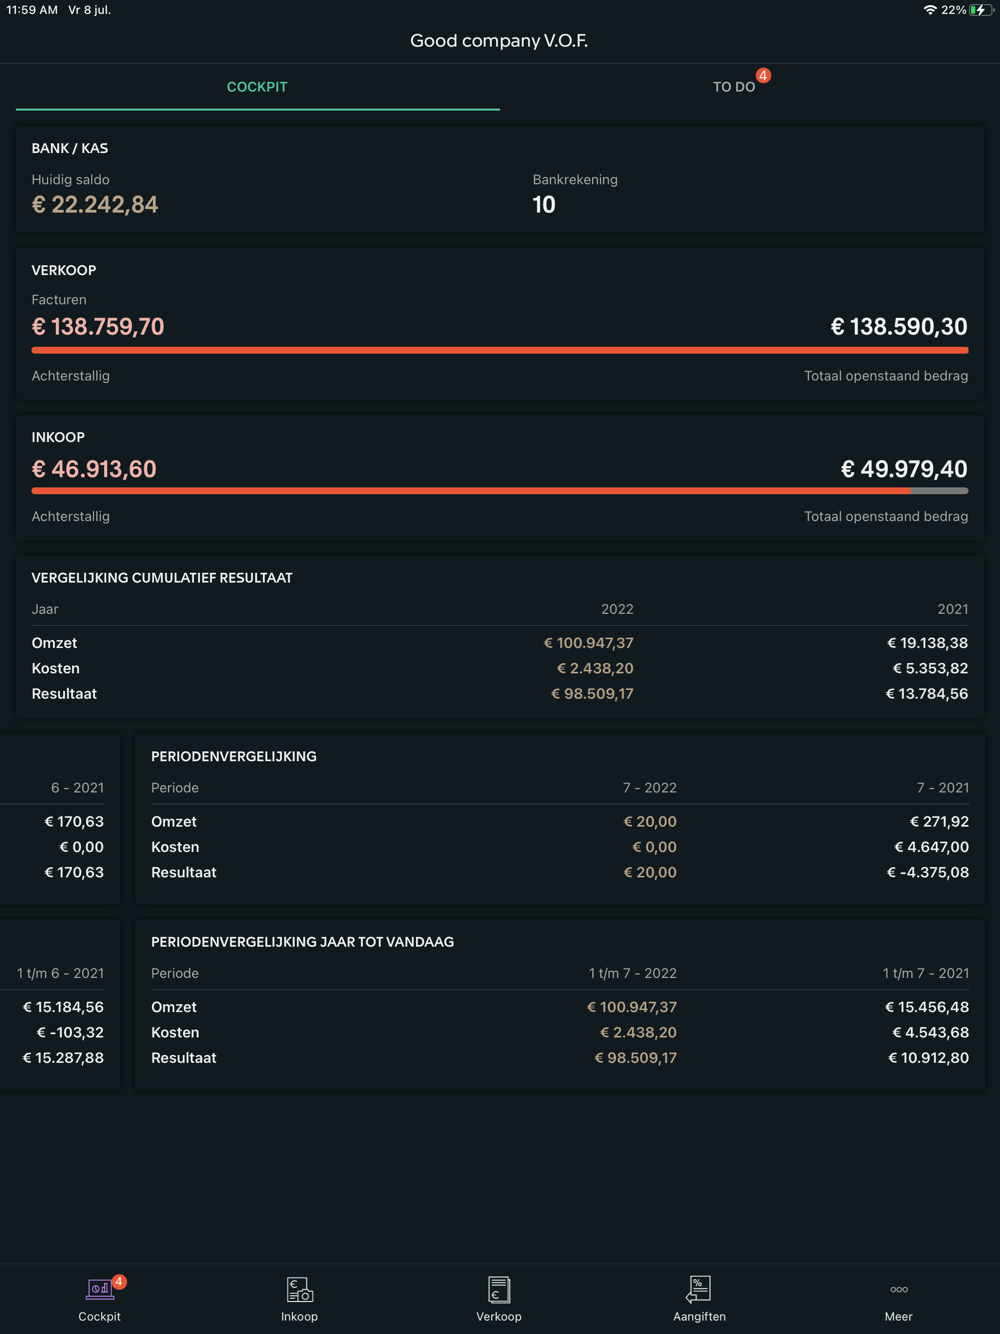Tap the Wi-Fi status icon
The width and height of the screenshot is (1000, 1334).
pyautogui.click(x=930, y=10)
